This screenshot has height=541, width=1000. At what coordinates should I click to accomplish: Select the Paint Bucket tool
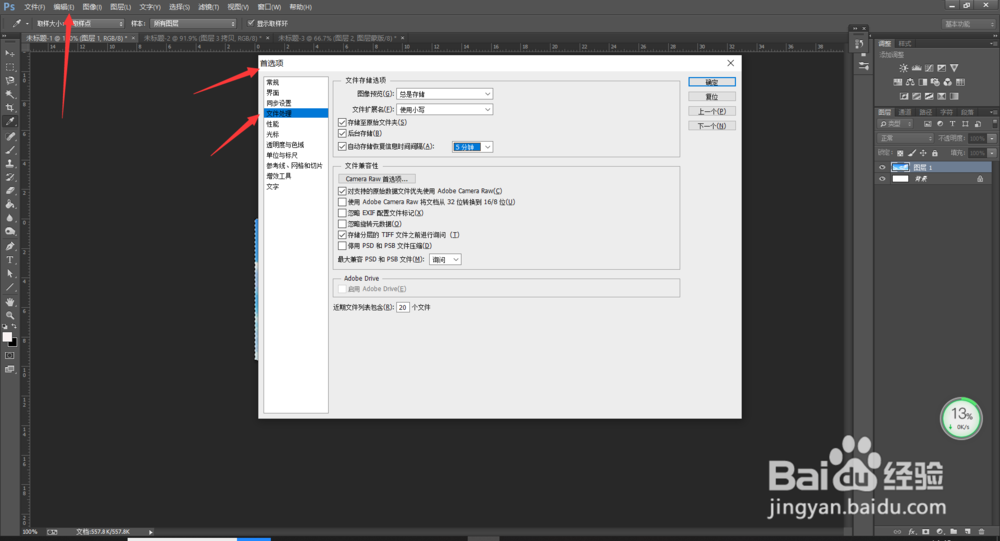(10, 204)
